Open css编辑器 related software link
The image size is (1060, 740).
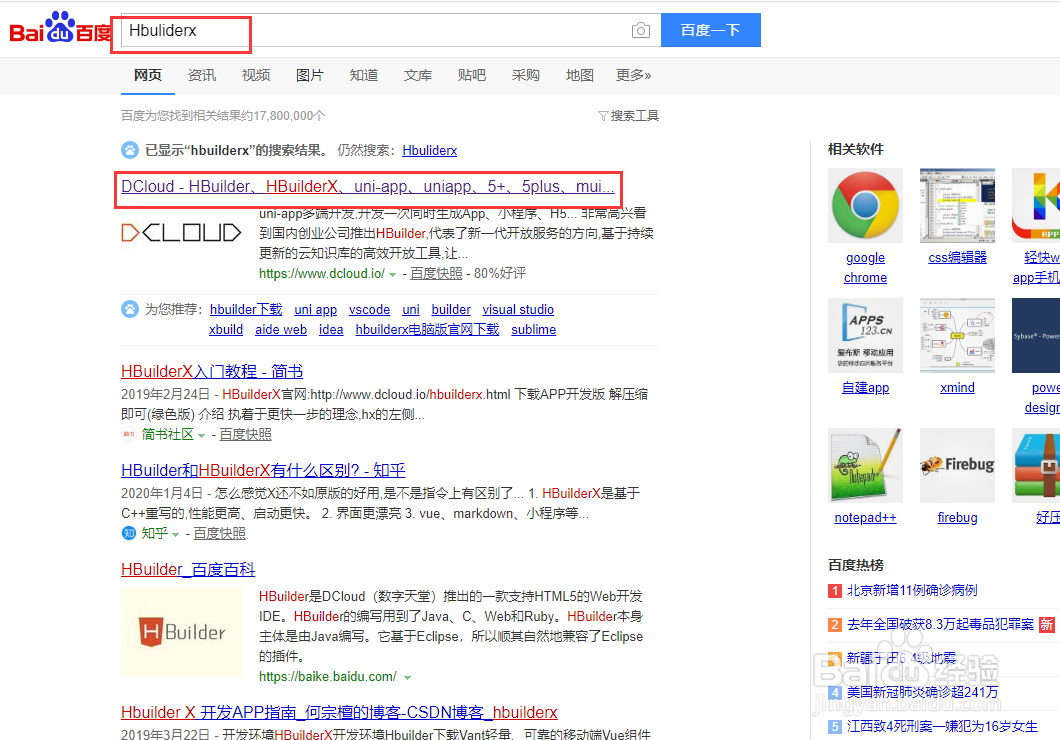click(x=957, y=257)
